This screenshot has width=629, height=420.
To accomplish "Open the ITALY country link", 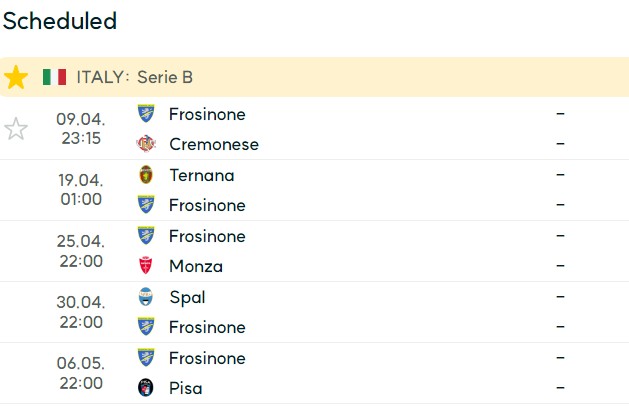I will [103, 77].
